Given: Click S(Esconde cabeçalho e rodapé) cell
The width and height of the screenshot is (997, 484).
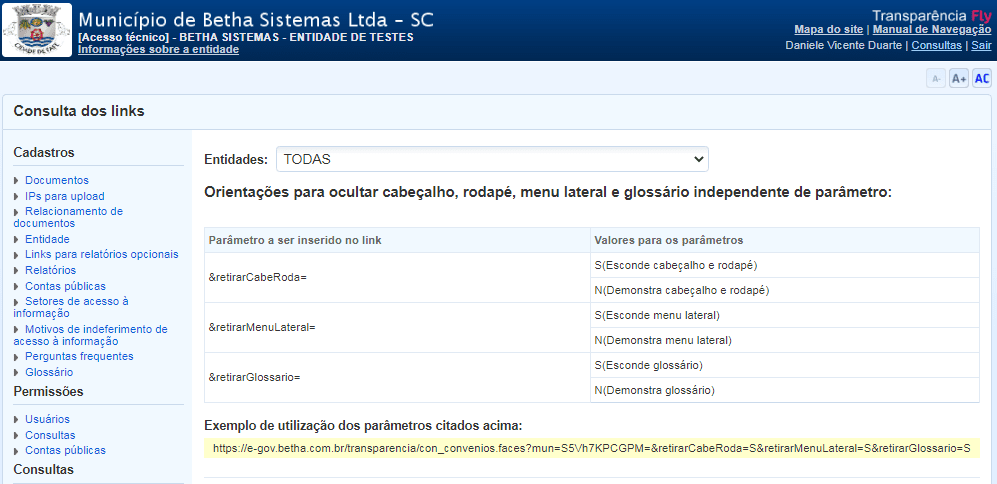Looking at the screenshot, I should (785, 265).
